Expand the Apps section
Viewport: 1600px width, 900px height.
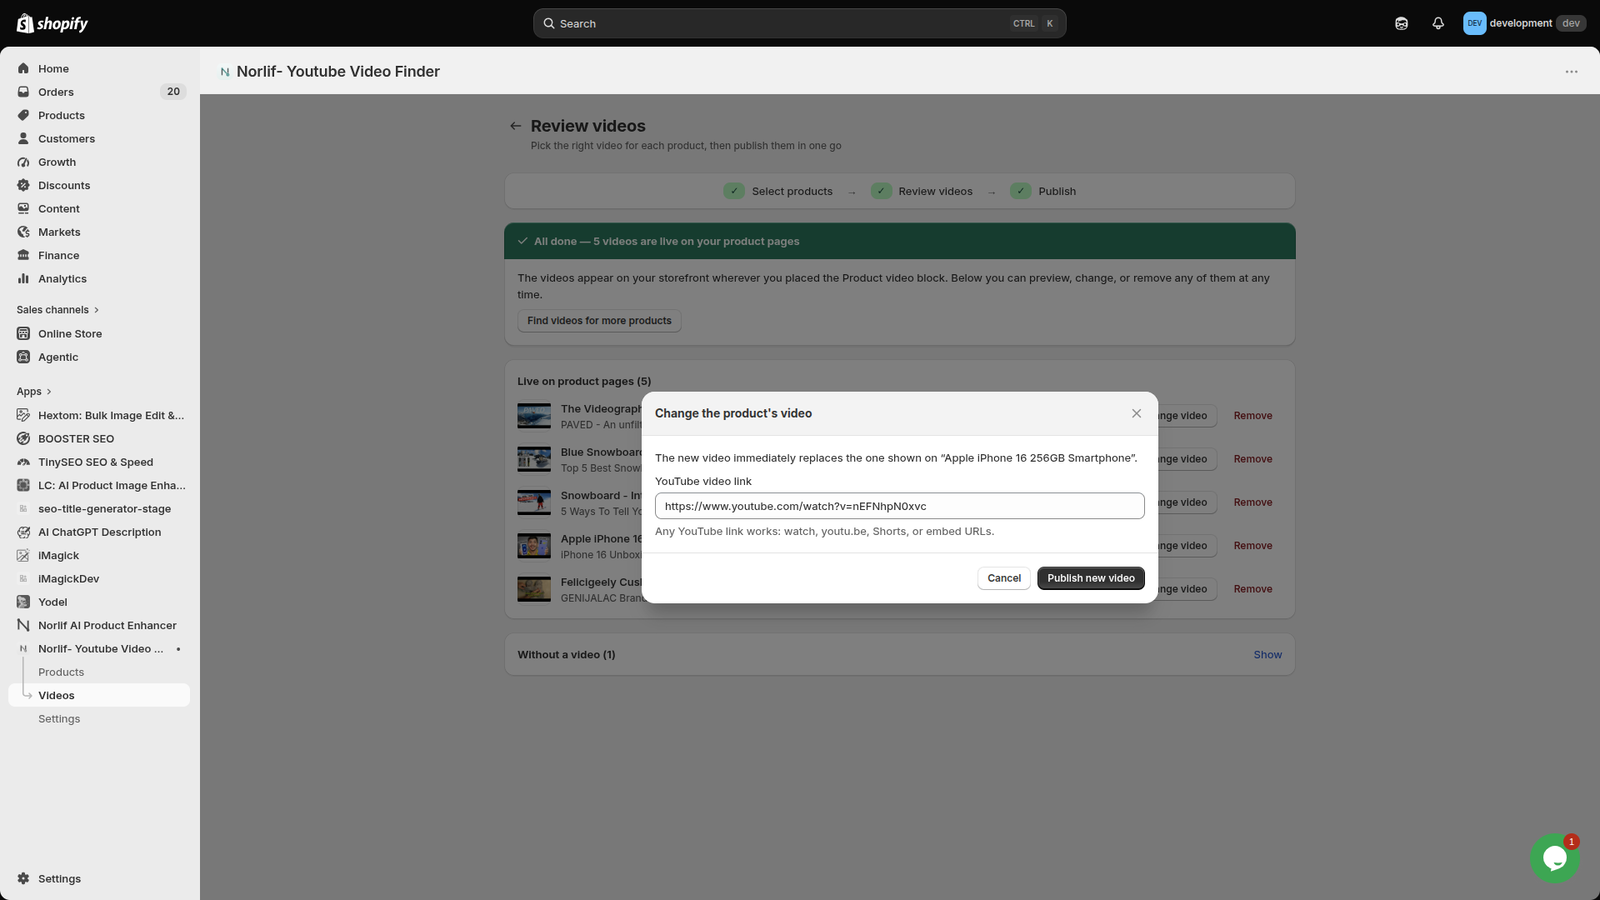coord(34,392)
